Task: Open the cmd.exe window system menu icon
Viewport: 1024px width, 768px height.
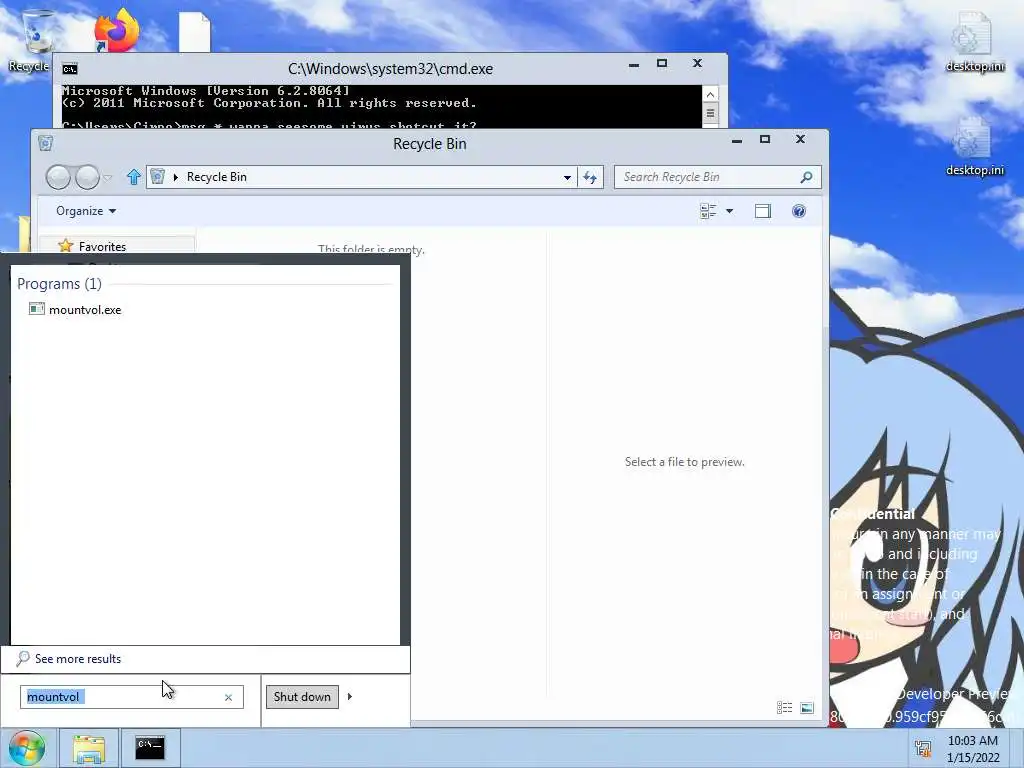Action: coord(70,69)
